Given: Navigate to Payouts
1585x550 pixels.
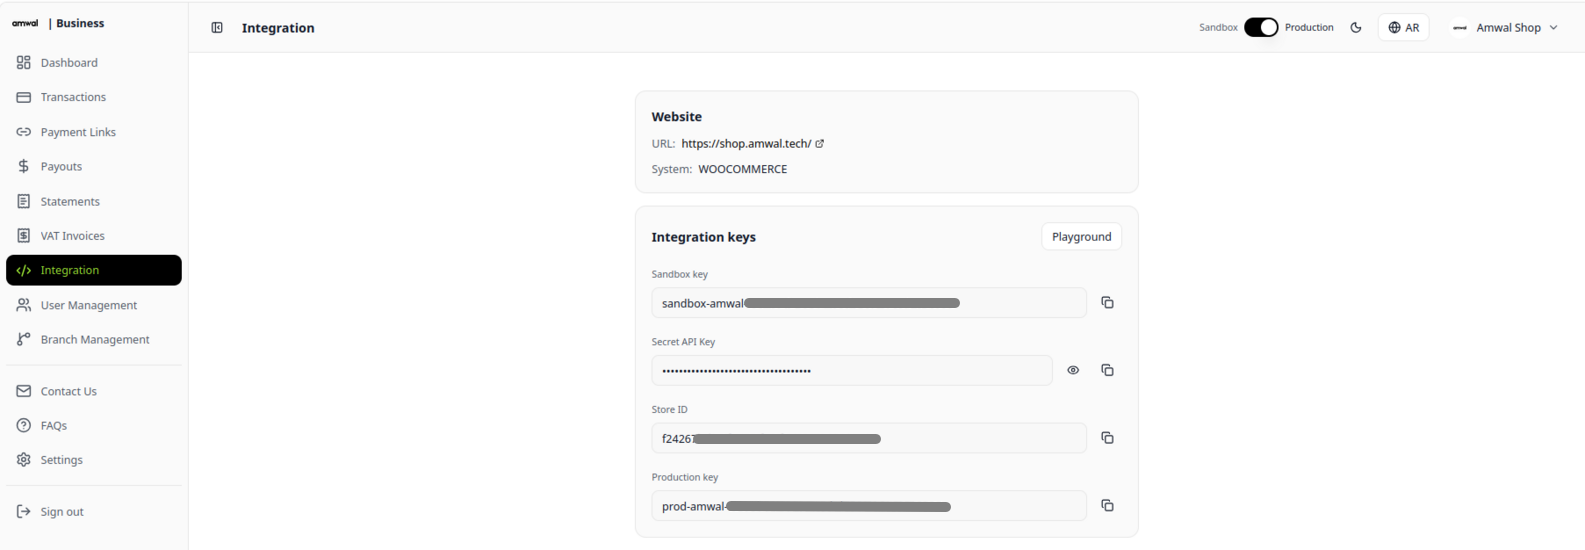Looking at the screenshot, I should (x=94, y=166).
